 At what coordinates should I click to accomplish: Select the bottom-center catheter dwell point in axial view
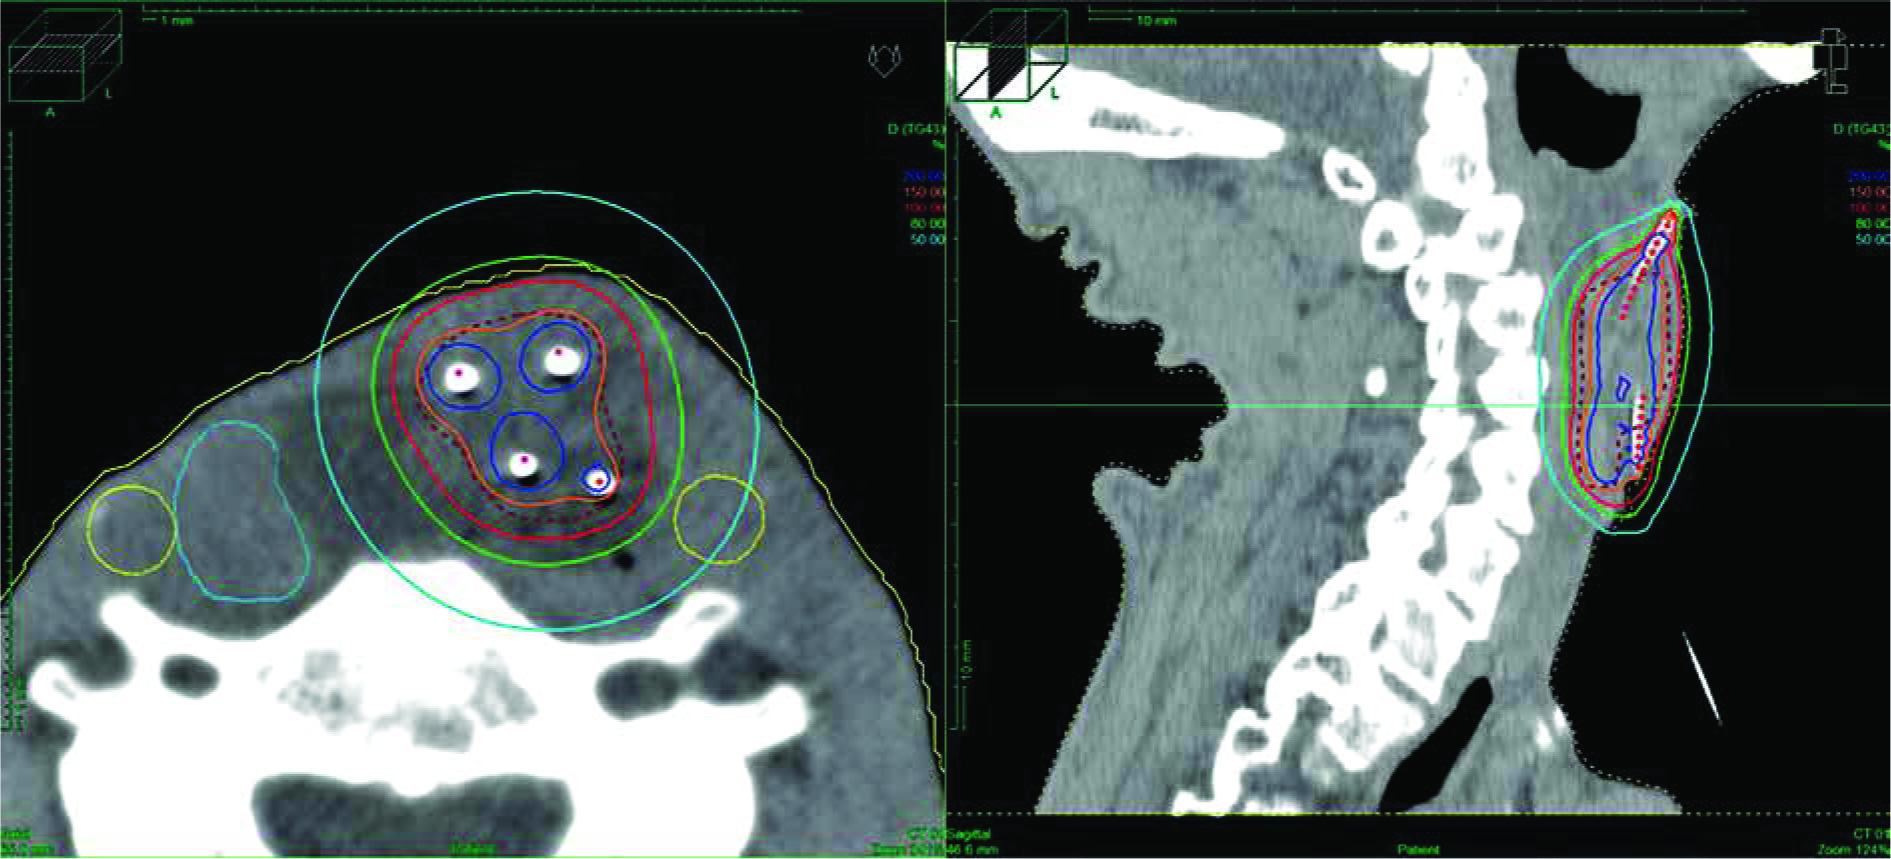pyautogui.click(x=523, y=460)
